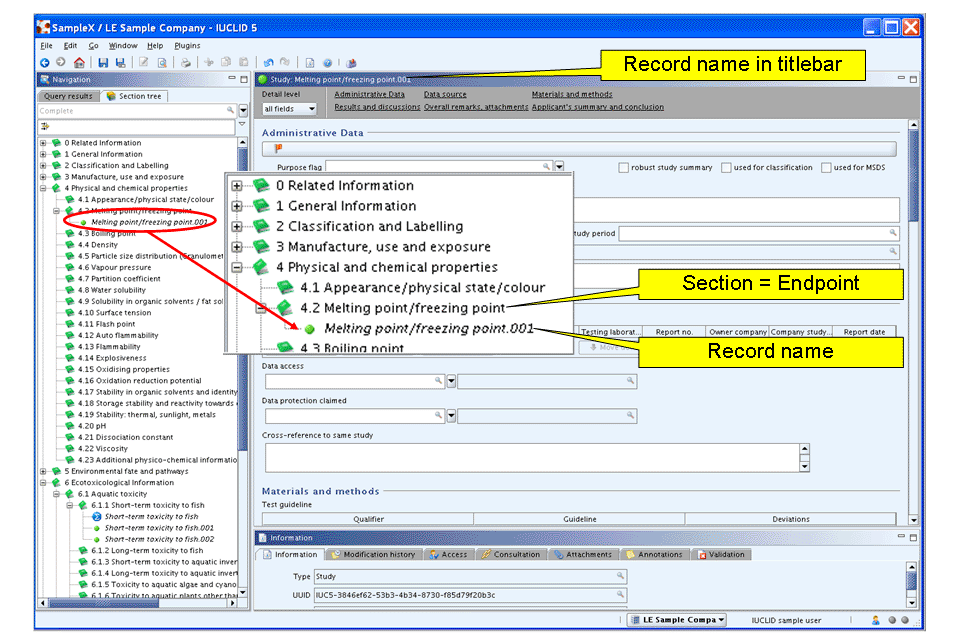Jump to Results and discussions link
The height and width of the screenshot is (644, 960).
377,107
